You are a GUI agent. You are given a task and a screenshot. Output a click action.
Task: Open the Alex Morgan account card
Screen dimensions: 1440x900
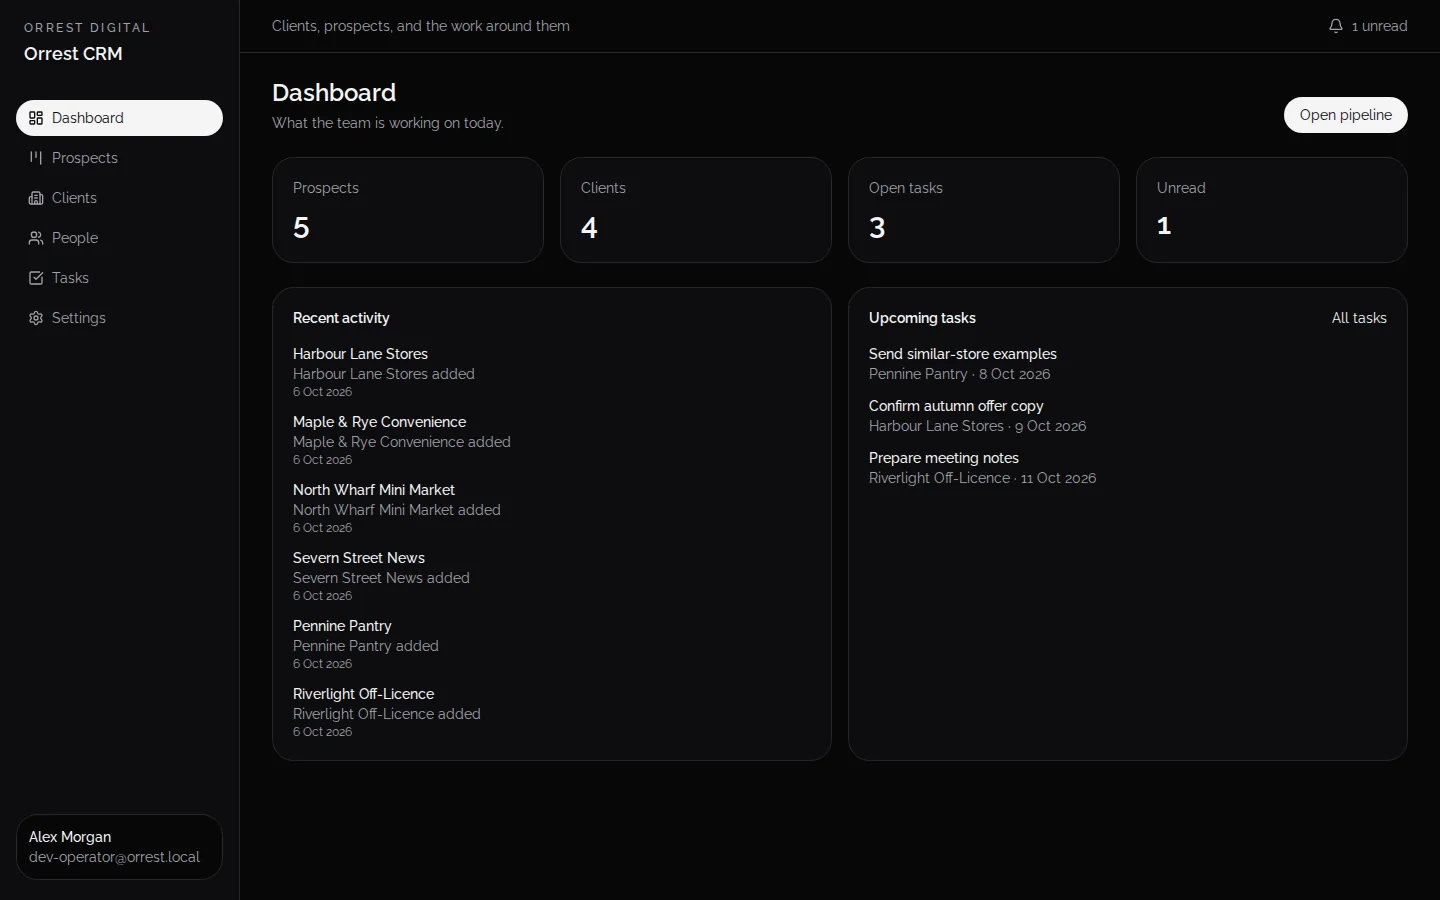119,847
